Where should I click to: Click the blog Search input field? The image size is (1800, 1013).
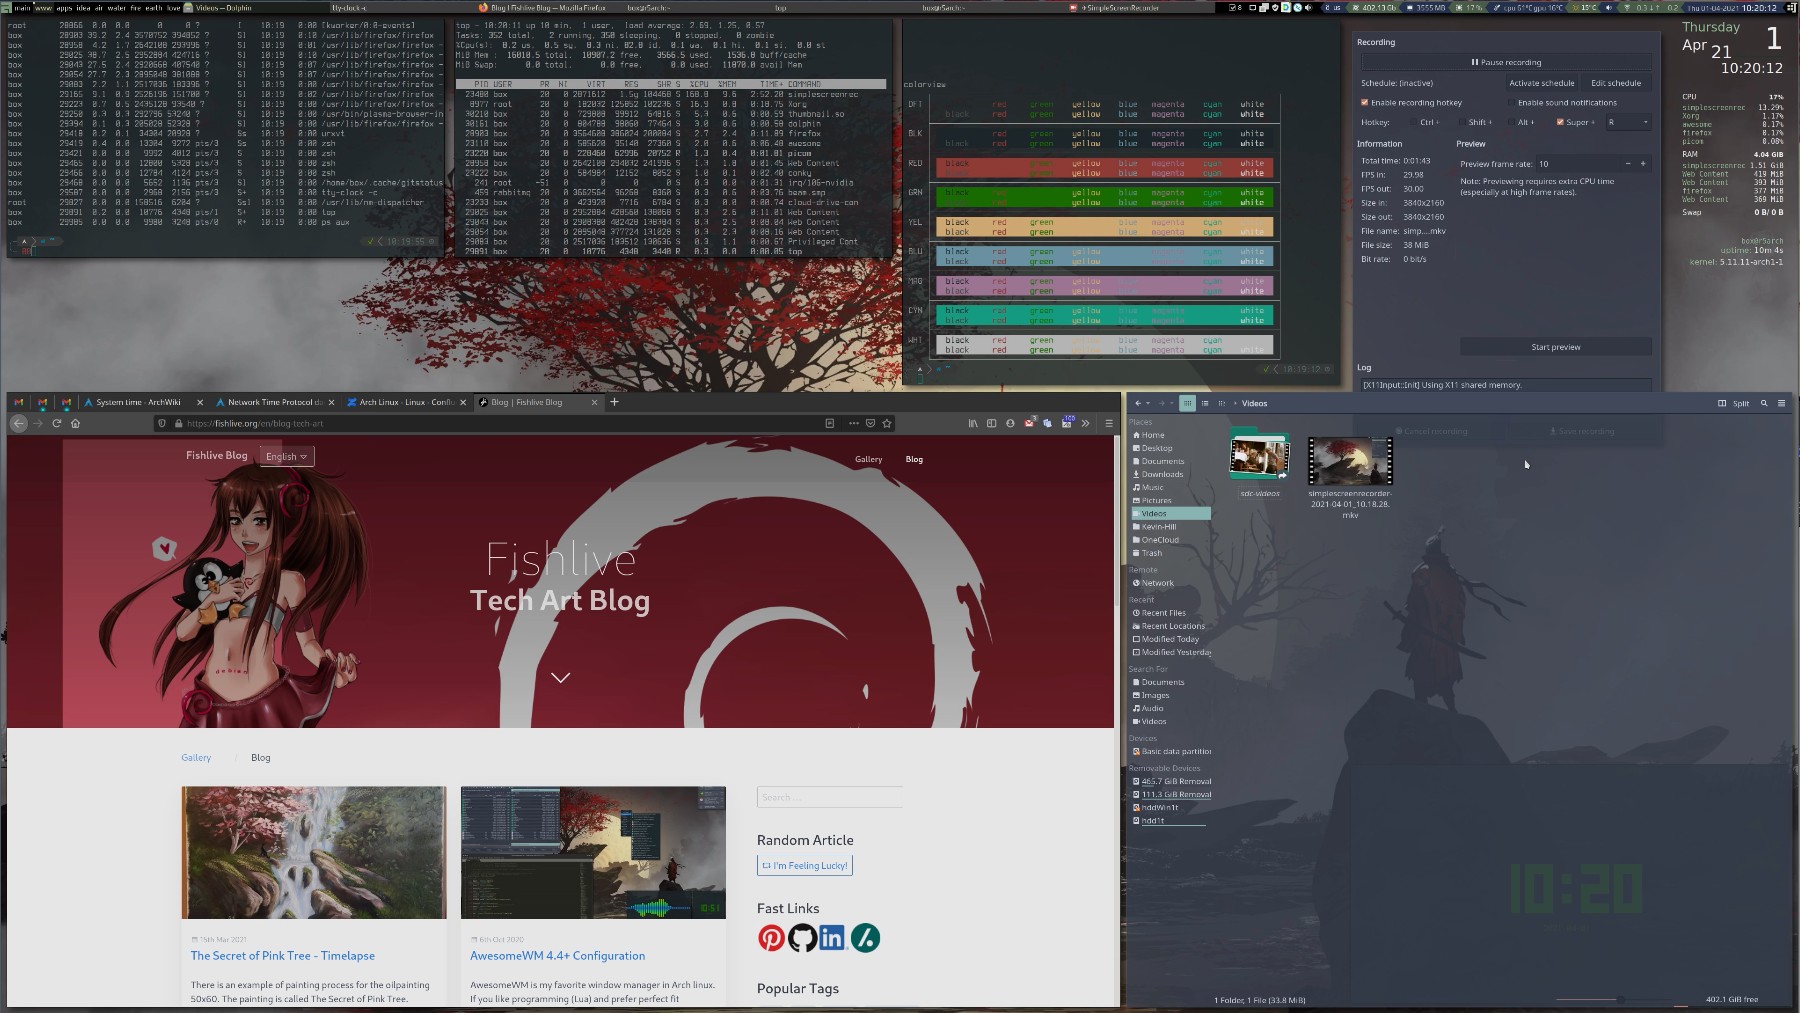pos(829,797)
